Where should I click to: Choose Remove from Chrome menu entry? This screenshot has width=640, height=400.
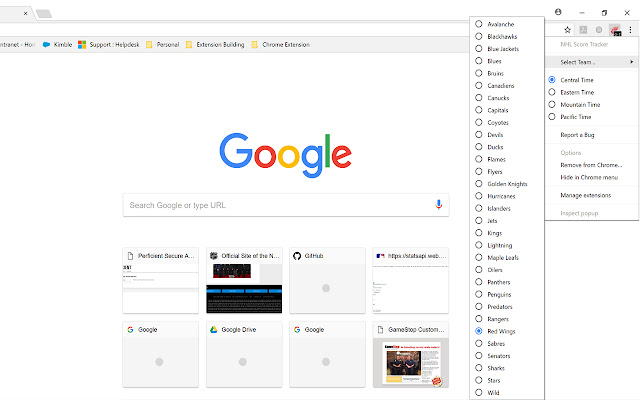point(592,165)
